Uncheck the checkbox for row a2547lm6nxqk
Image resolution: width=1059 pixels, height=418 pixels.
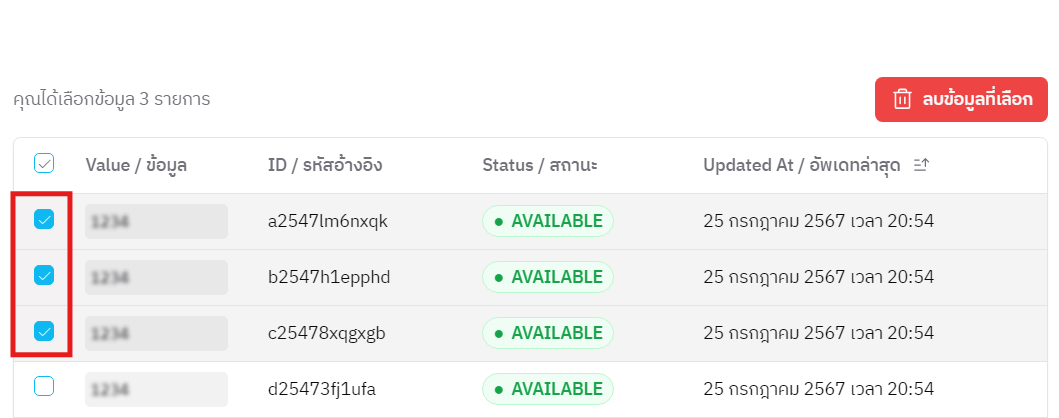44,220
